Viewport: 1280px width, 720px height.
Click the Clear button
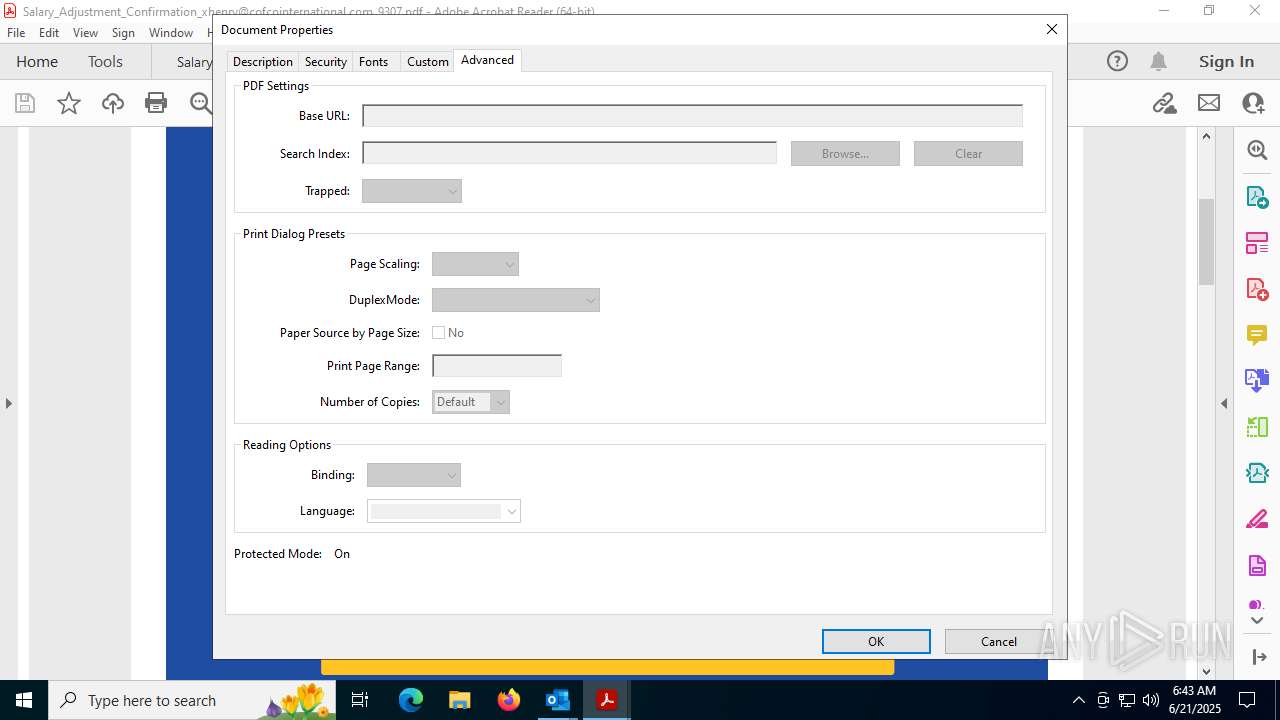(968, 154)
